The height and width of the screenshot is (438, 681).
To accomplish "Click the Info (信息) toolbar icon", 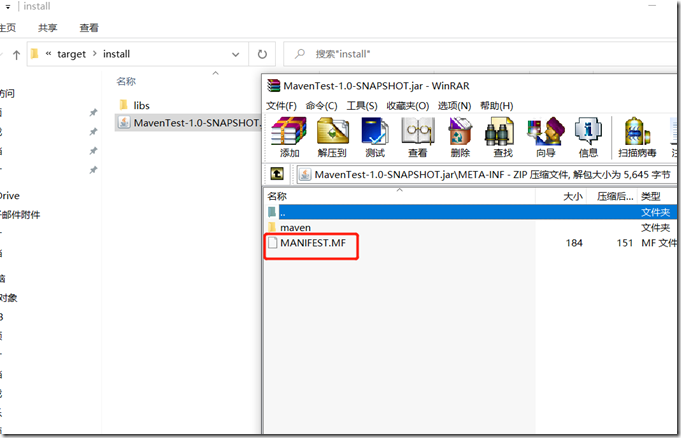I will point(588,137).
